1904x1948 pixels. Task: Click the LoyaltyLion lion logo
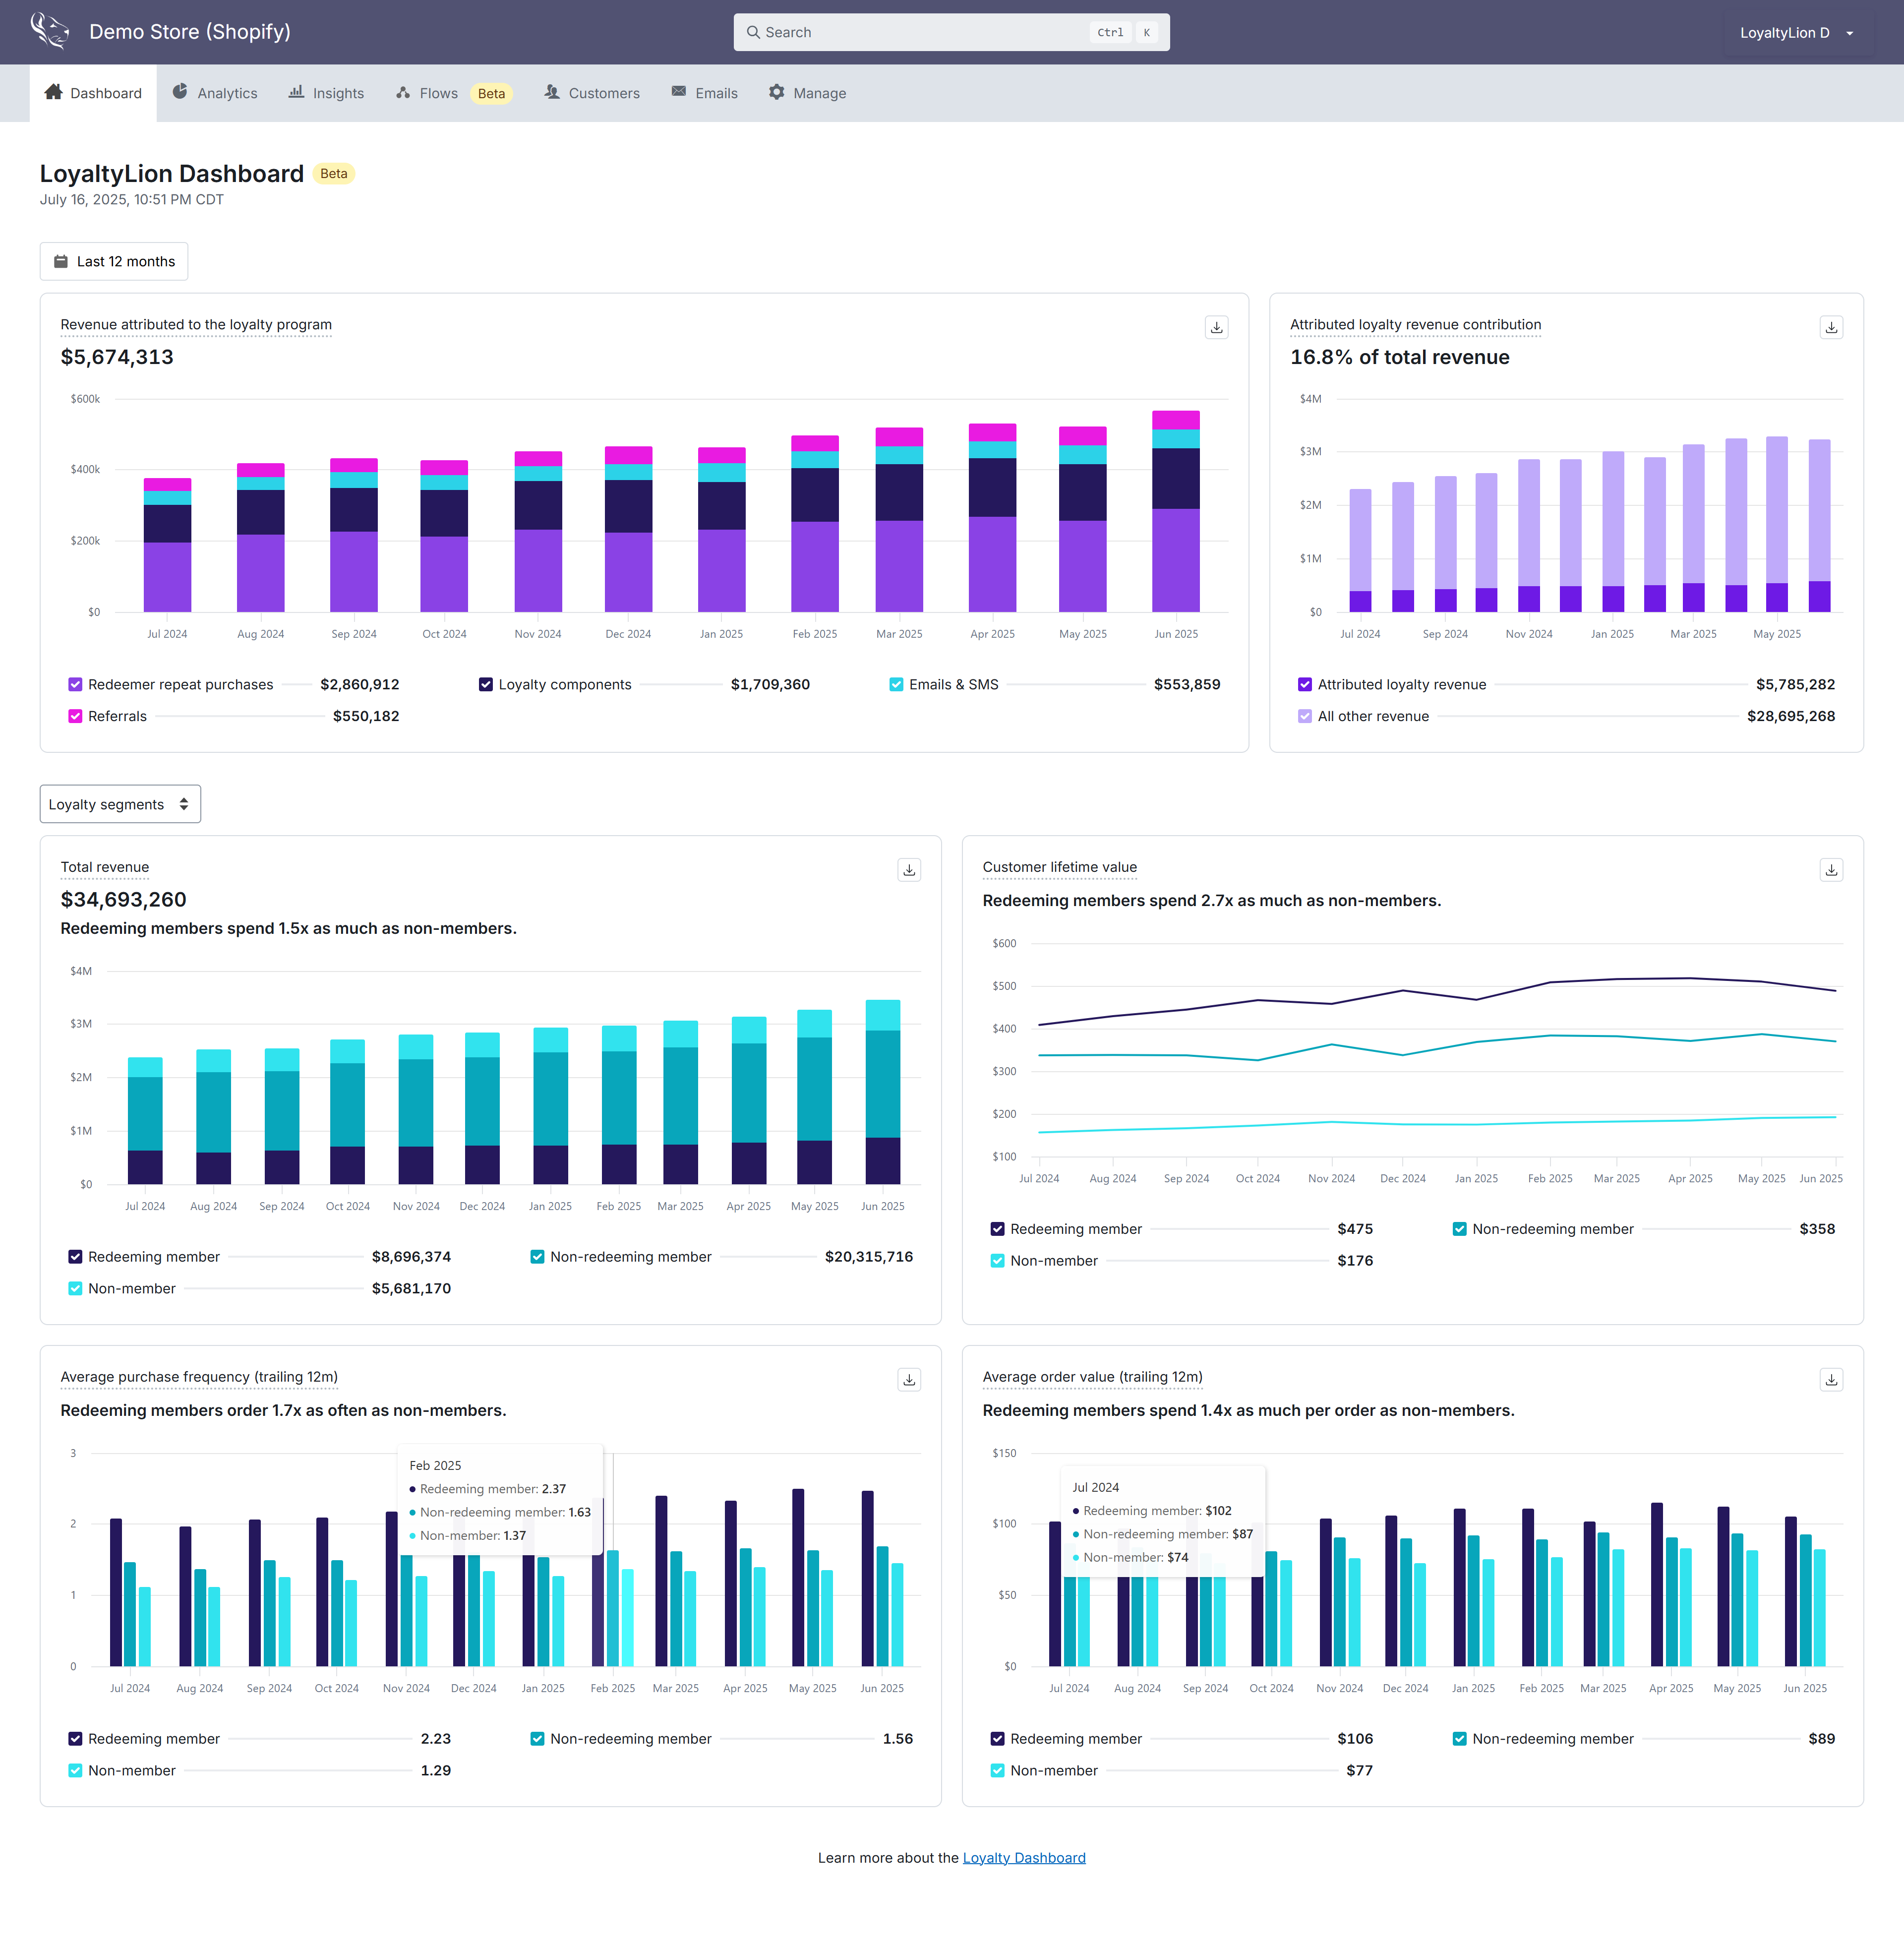click(49, 31)
